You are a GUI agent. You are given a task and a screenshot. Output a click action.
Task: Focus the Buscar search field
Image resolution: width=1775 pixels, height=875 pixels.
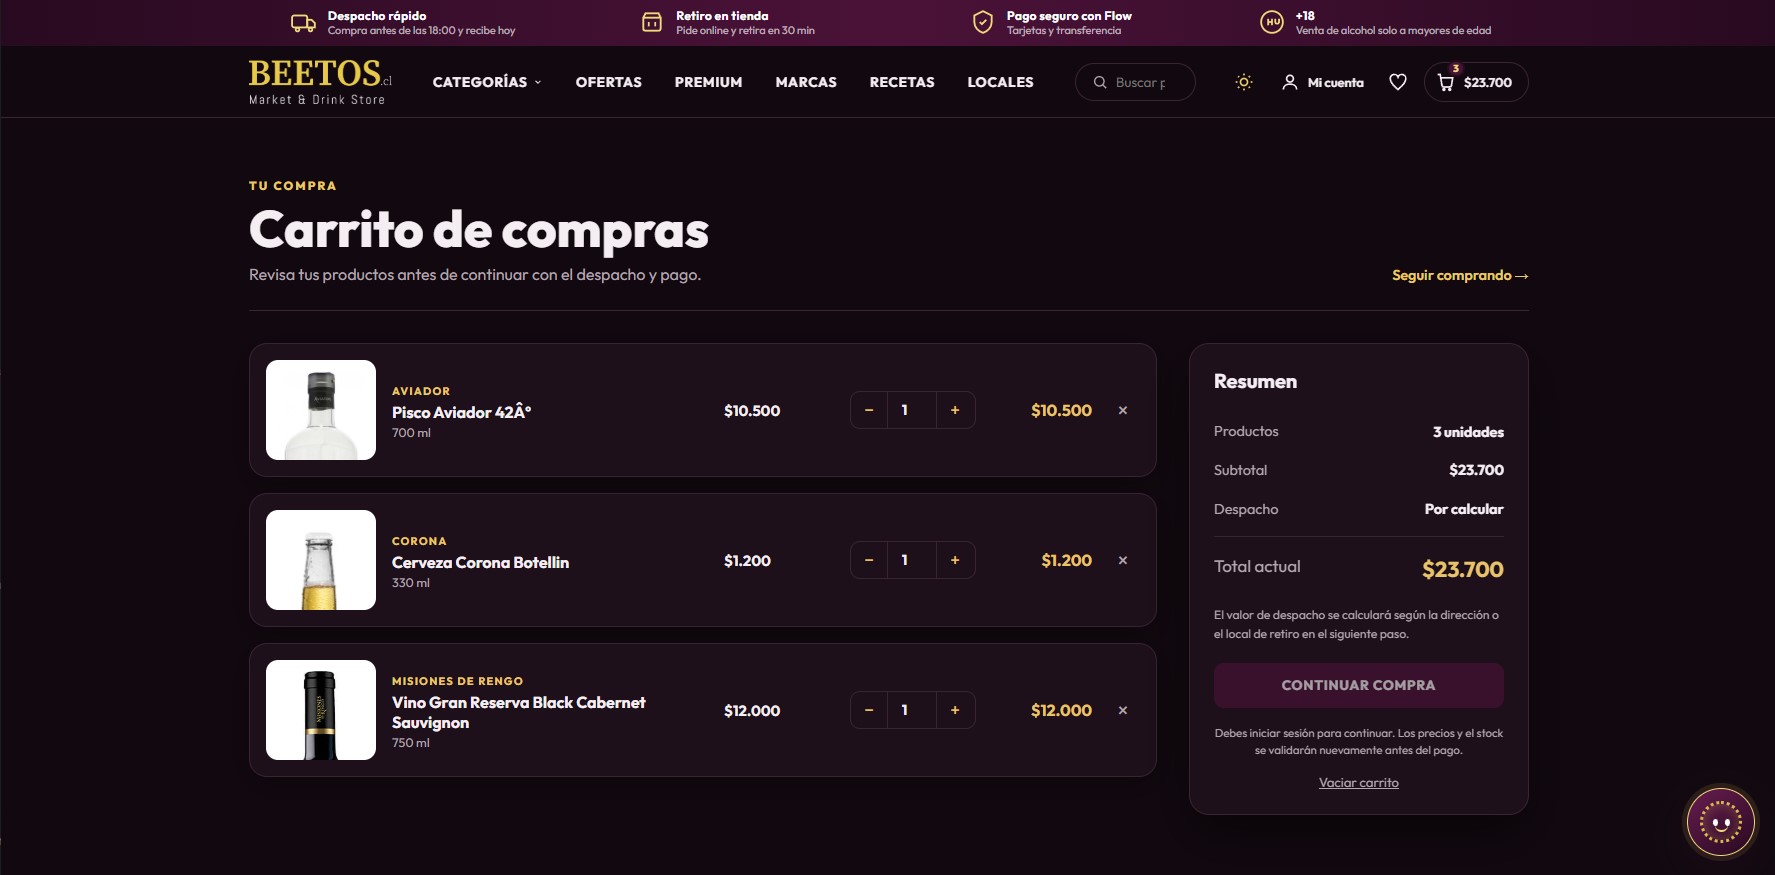point(1135,82)
